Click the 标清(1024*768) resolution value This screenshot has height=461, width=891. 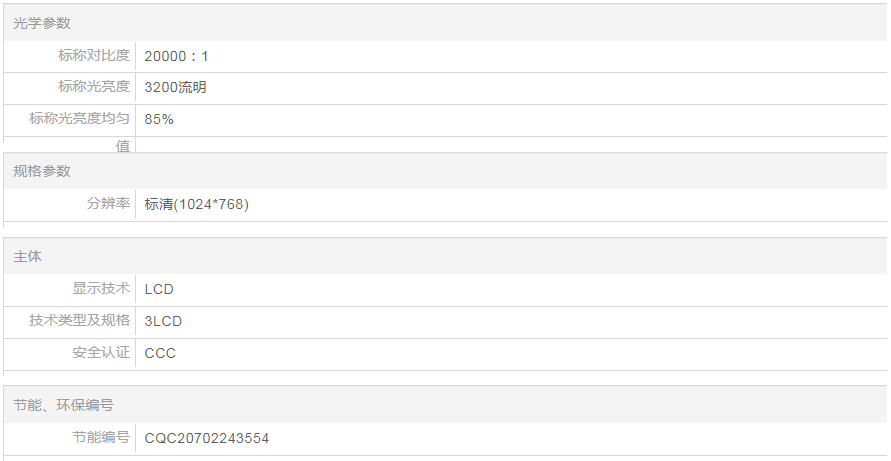[196, 204]
